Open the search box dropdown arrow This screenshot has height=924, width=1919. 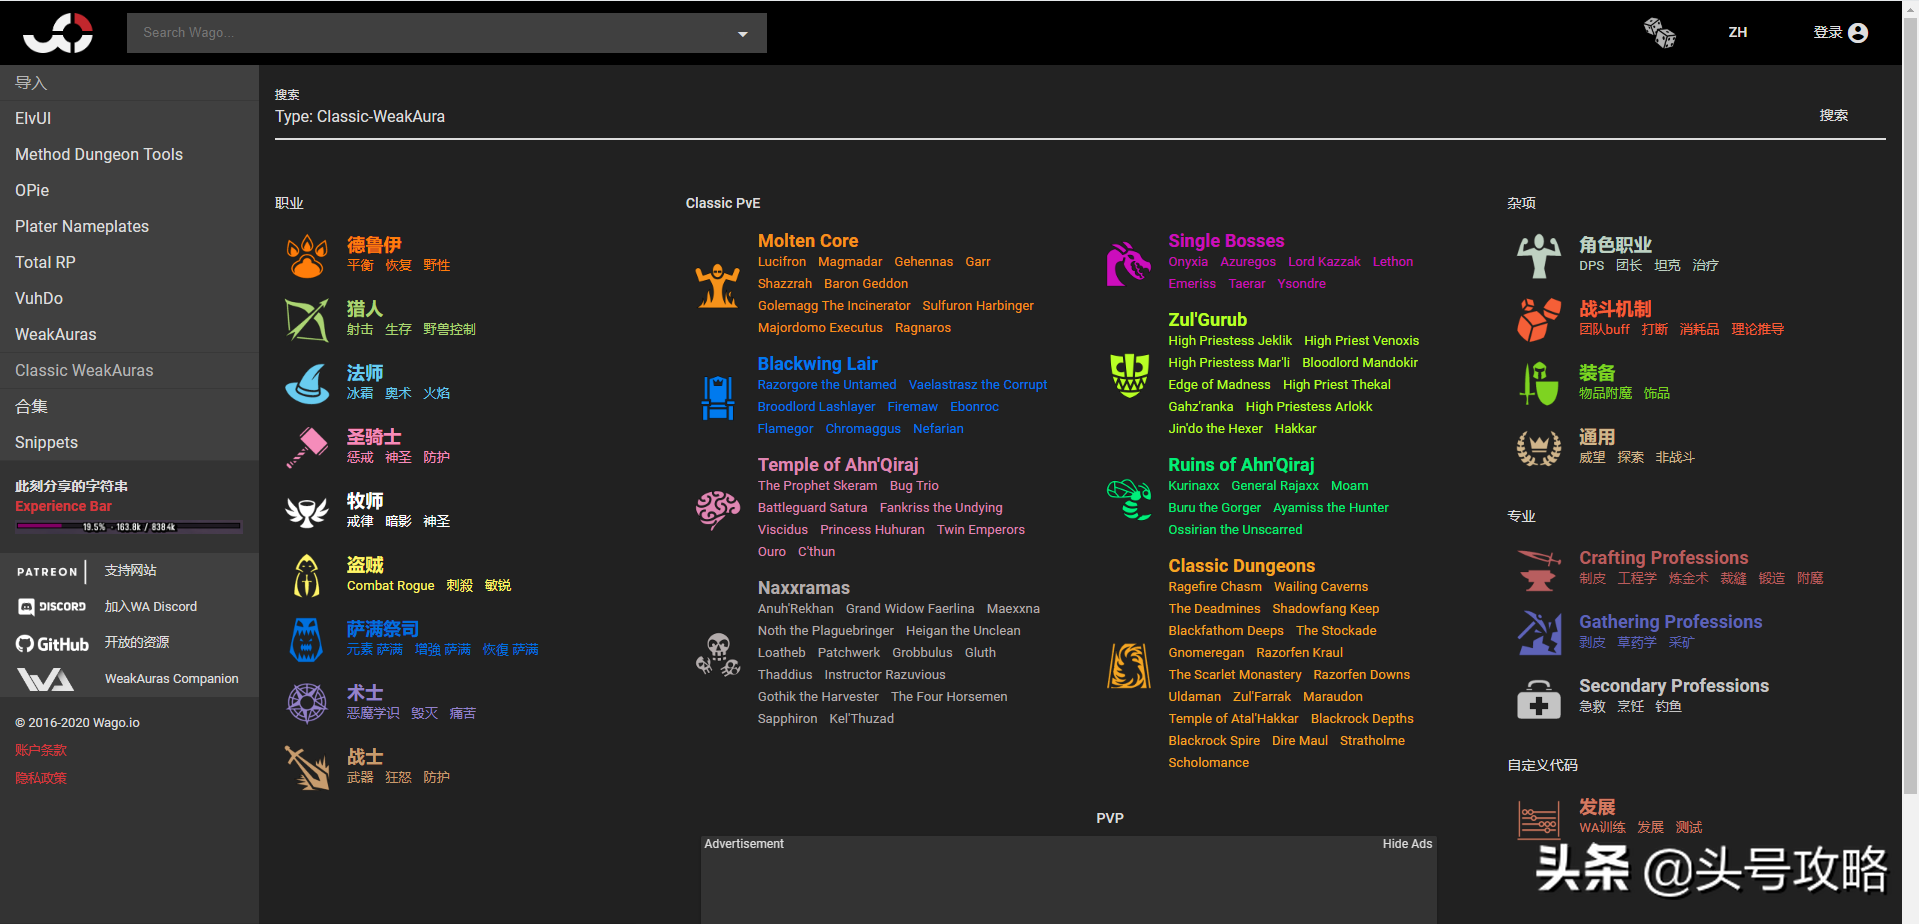click(x=742, y=34)
